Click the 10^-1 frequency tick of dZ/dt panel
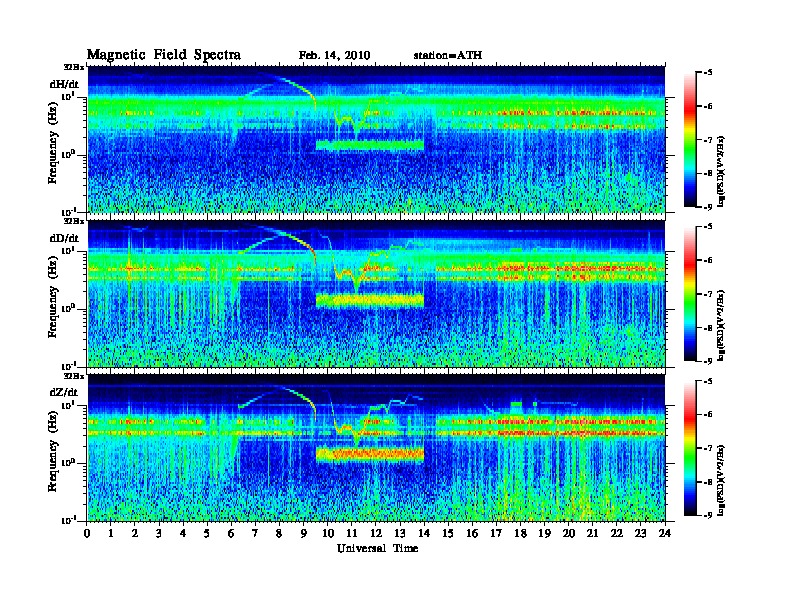Viewport: 792px width, 612px height. pos(68,520)
